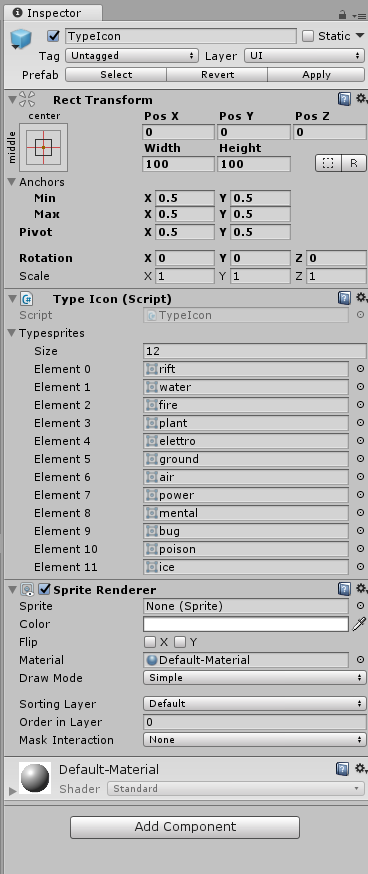The image size is (368, 874).
Task: Open the Layer dropdown showing UI
Action: tap(304, 55)
